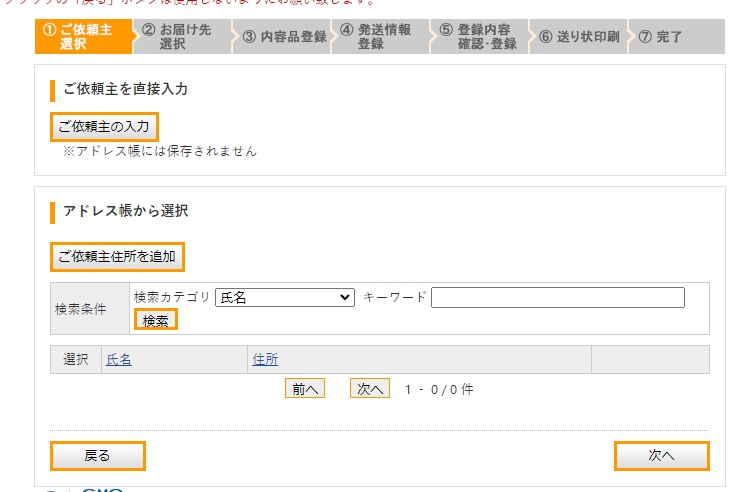This screenshot has height=492, width=754.
Task: Click ご依頼主住所を追加 button
Action: [117, 257]
